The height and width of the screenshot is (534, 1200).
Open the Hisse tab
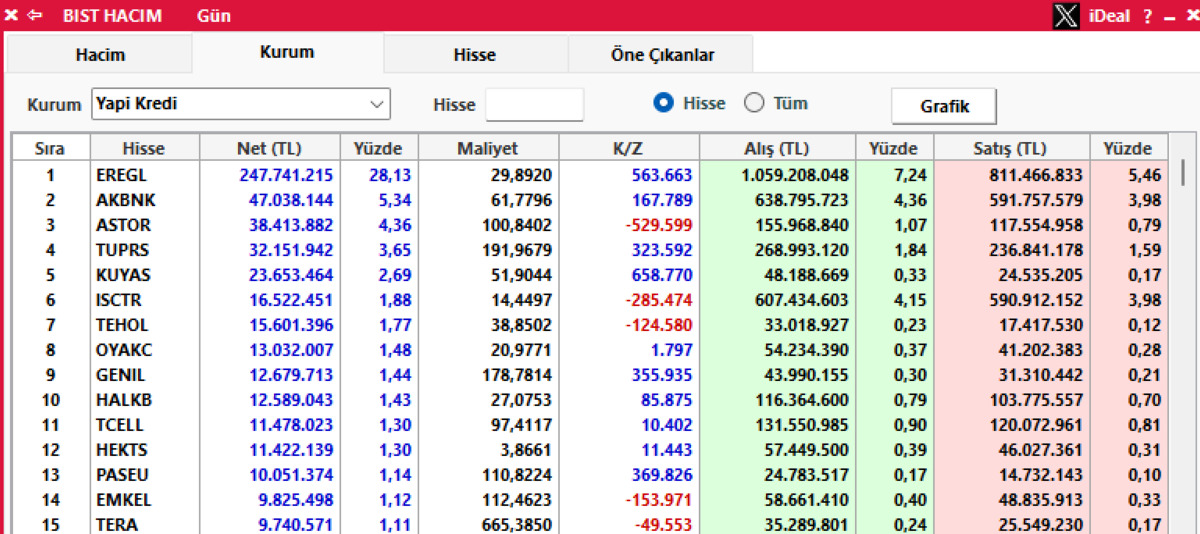475,55
